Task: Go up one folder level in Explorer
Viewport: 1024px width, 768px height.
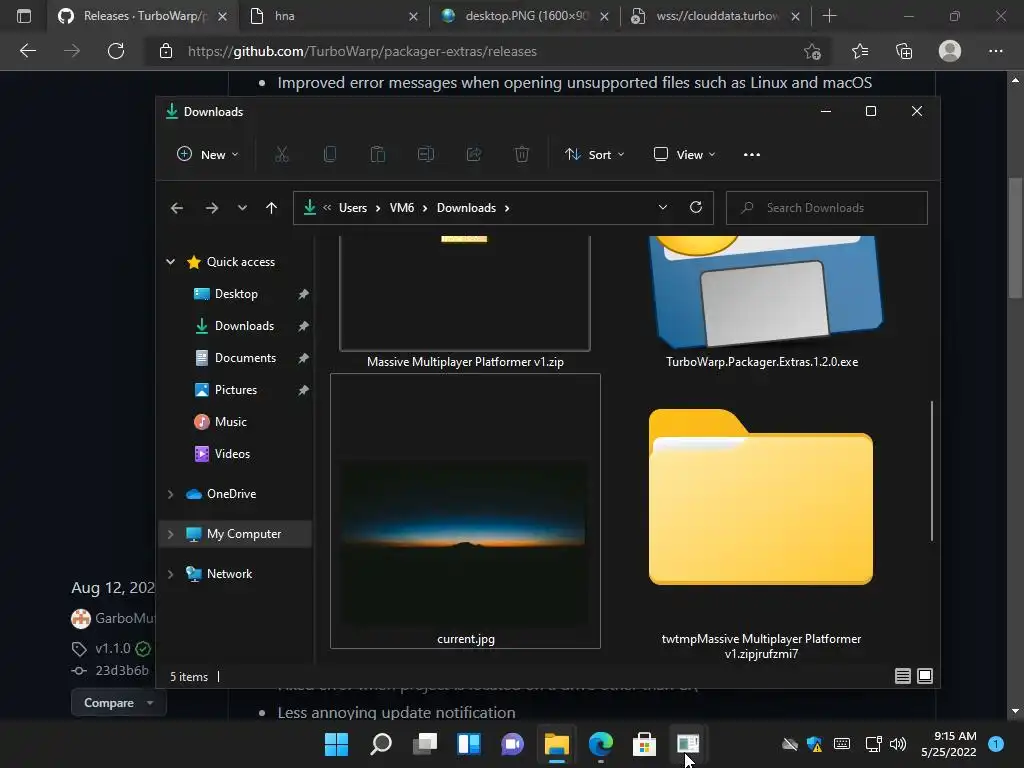Action: pyautogui.click(x=272, y=208)
